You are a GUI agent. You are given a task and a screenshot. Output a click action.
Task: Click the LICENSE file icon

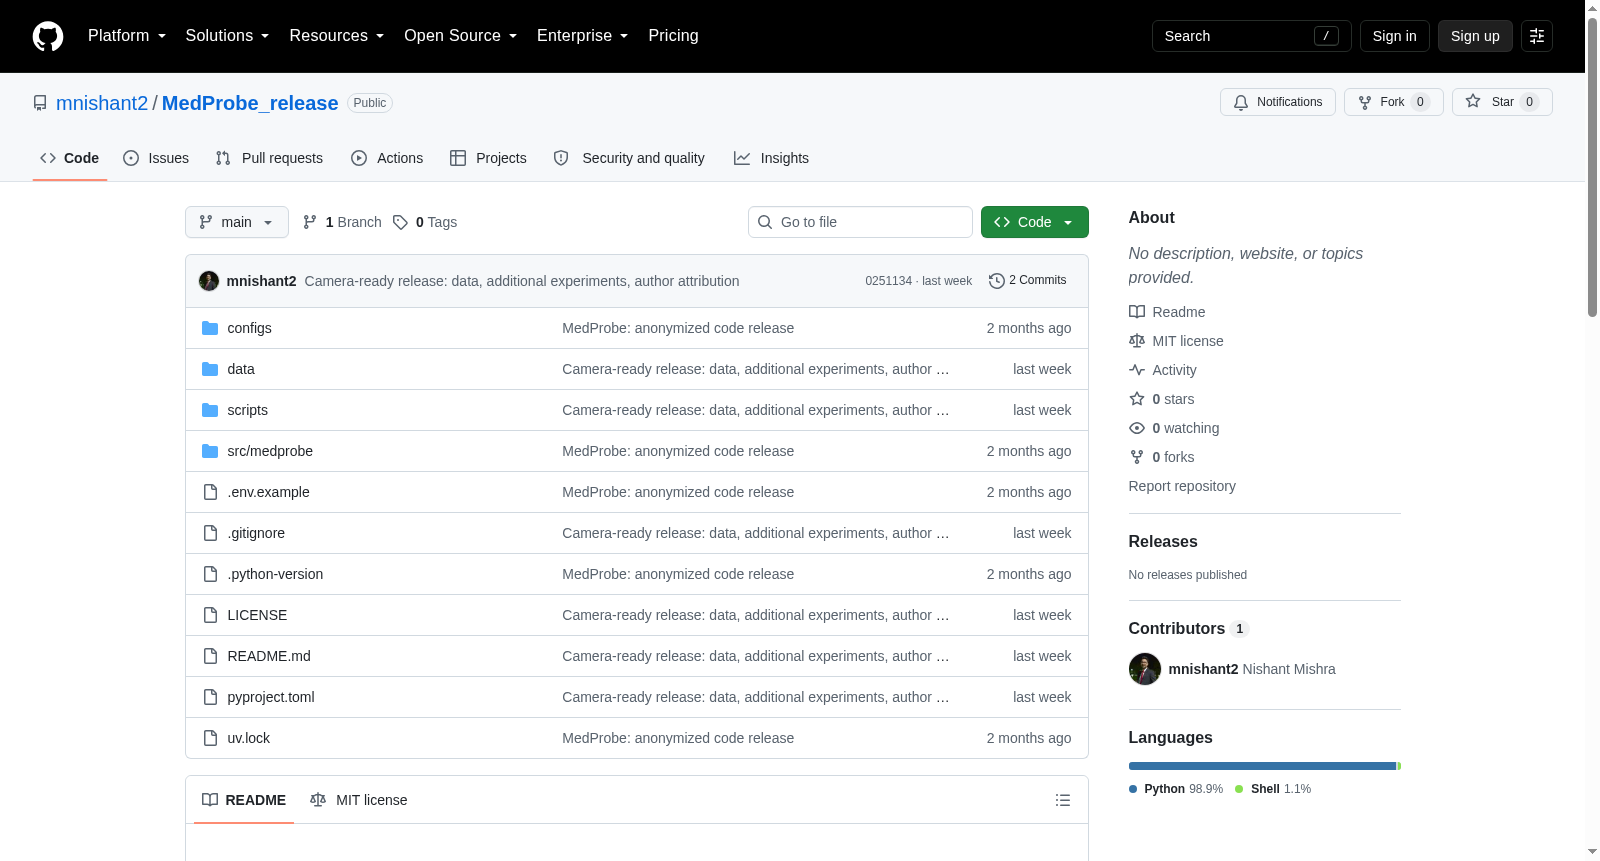pyautogui.click(x=210, y=615)
